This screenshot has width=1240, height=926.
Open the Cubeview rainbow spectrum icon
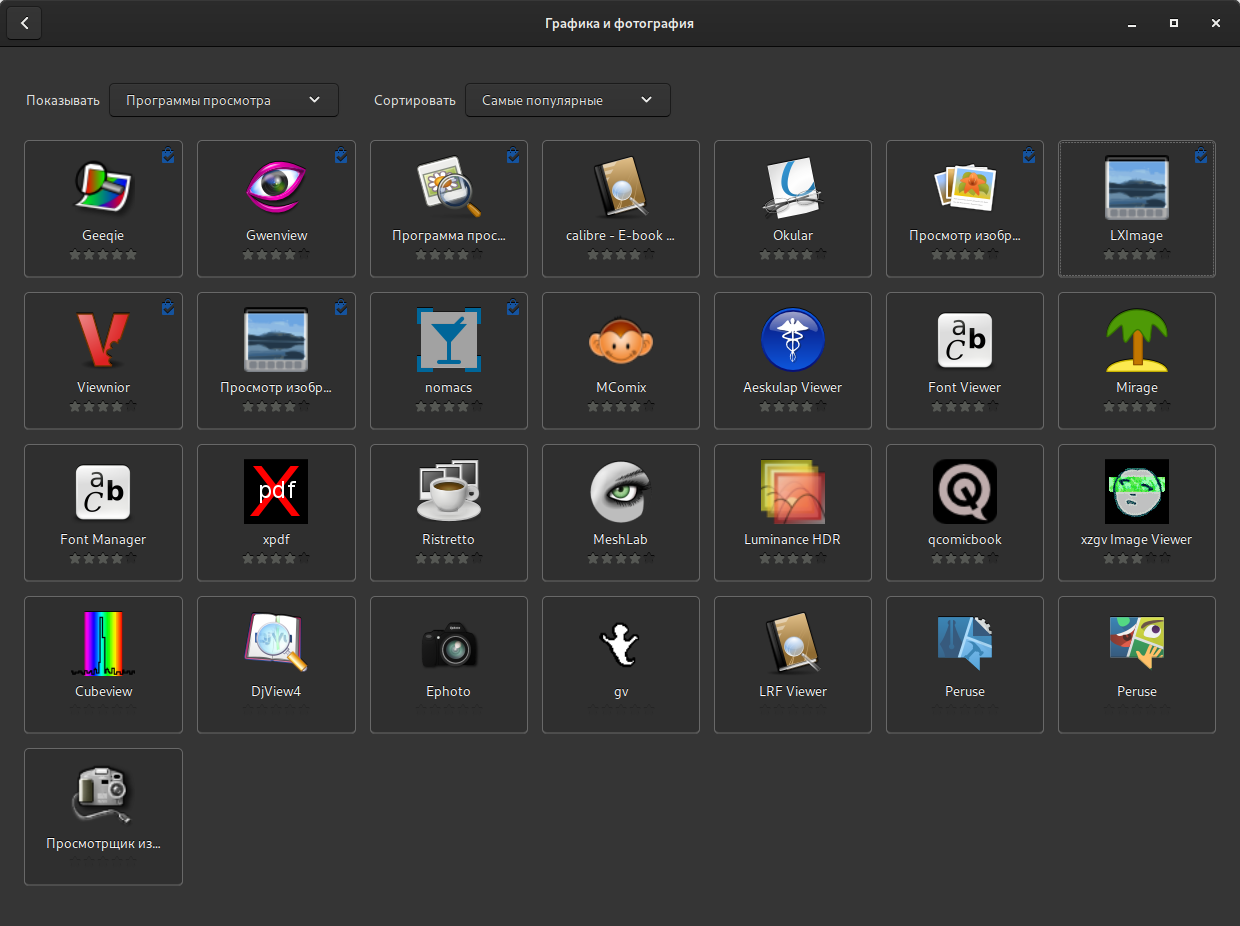(103, 642)
